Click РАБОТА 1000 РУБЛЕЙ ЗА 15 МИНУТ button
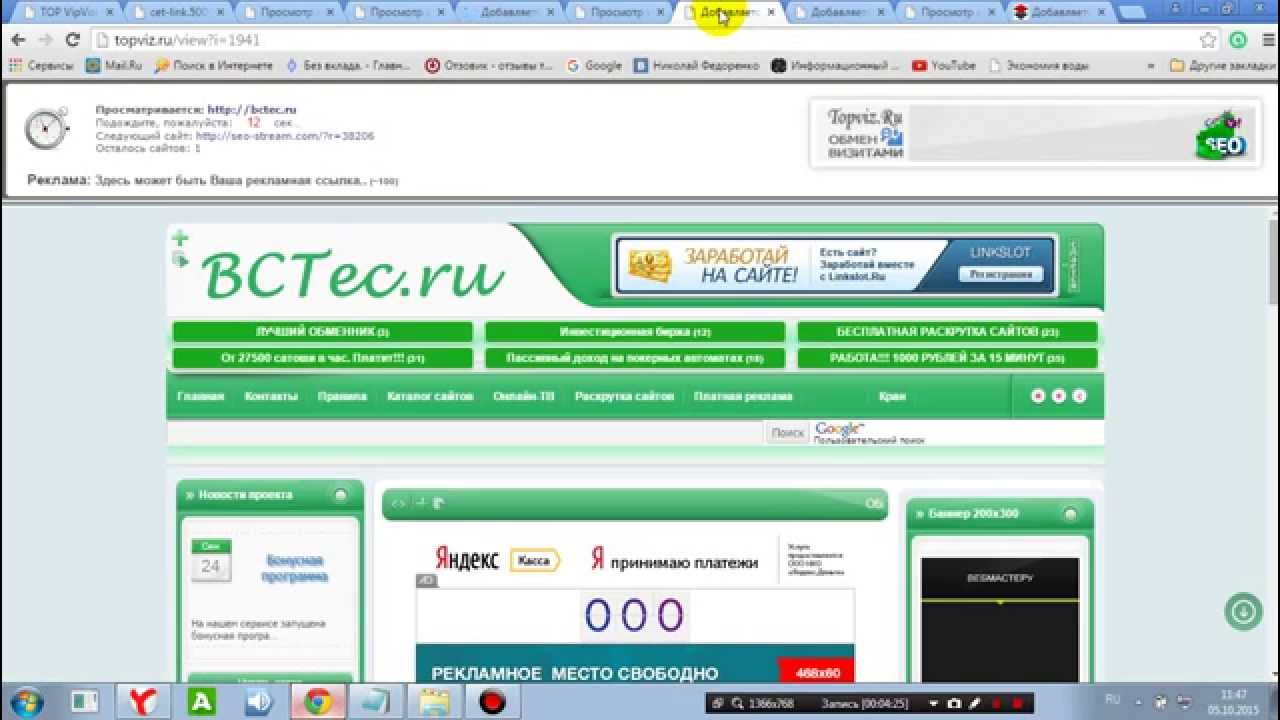This screenshot has width=1280, height=720. point(947,358)
